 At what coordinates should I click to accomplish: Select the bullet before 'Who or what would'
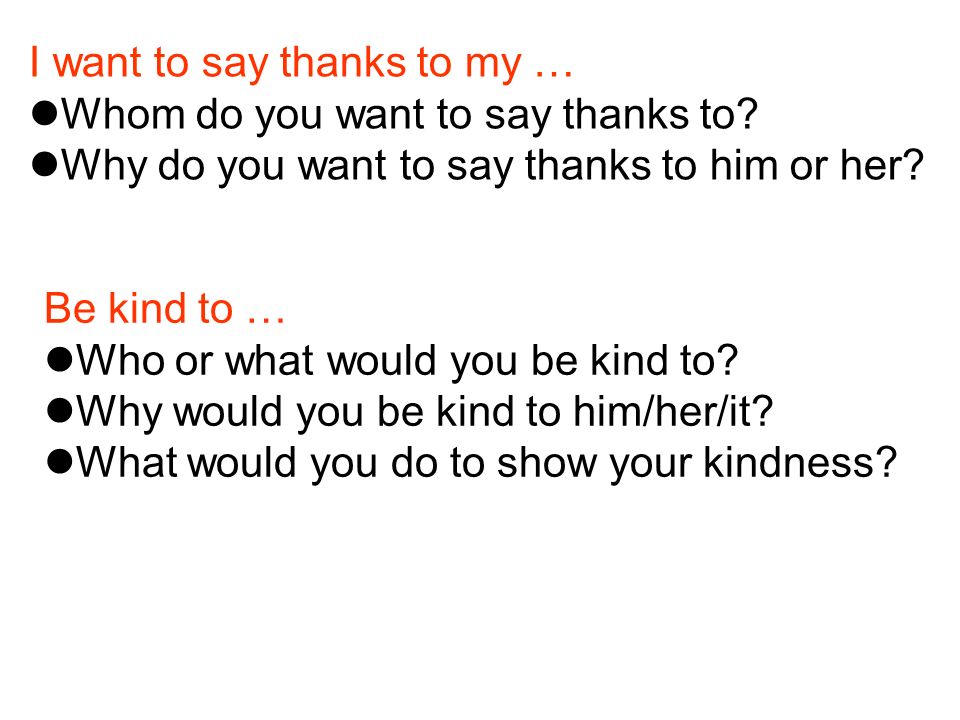[59, 359]
